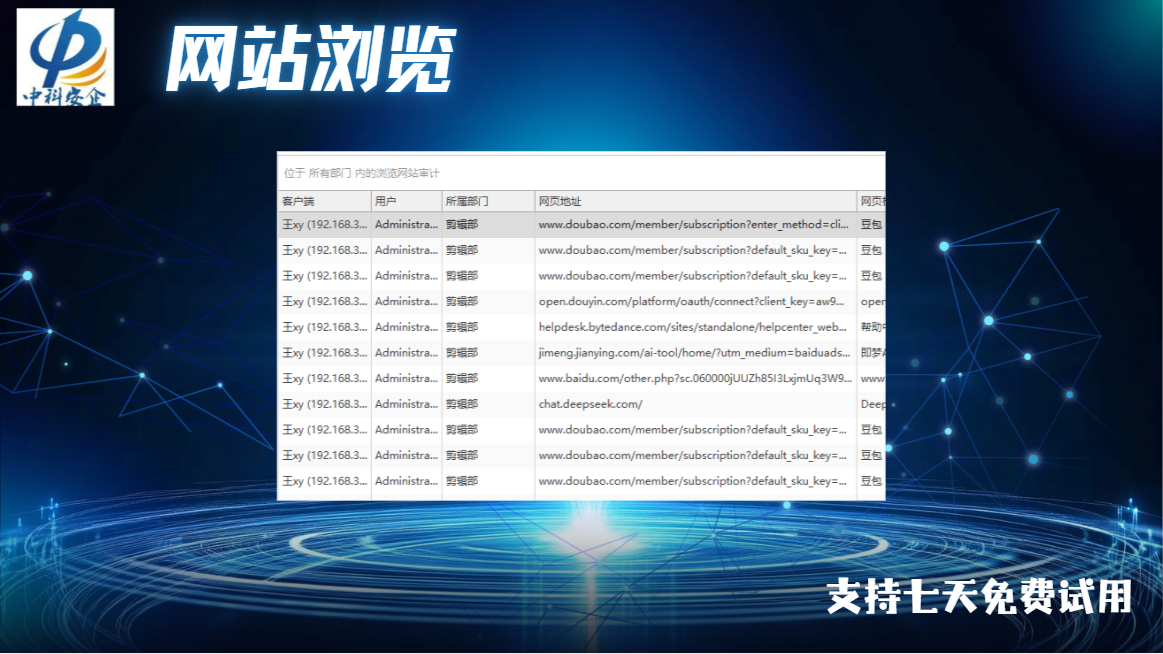Select the www.baidu.com/other.php URL cell

(695, 378)
